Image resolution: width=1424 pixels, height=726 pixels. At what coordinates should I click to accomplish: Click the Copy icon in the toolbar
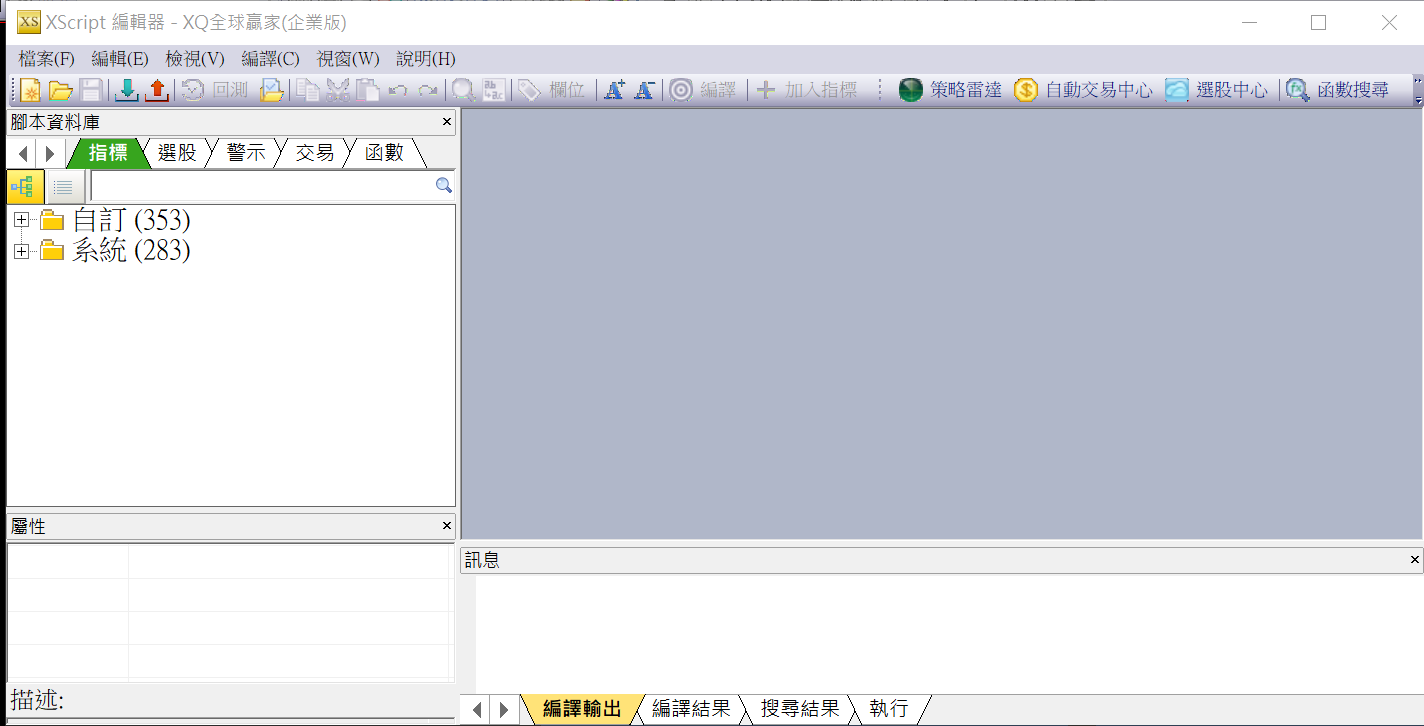click(308, 90)
